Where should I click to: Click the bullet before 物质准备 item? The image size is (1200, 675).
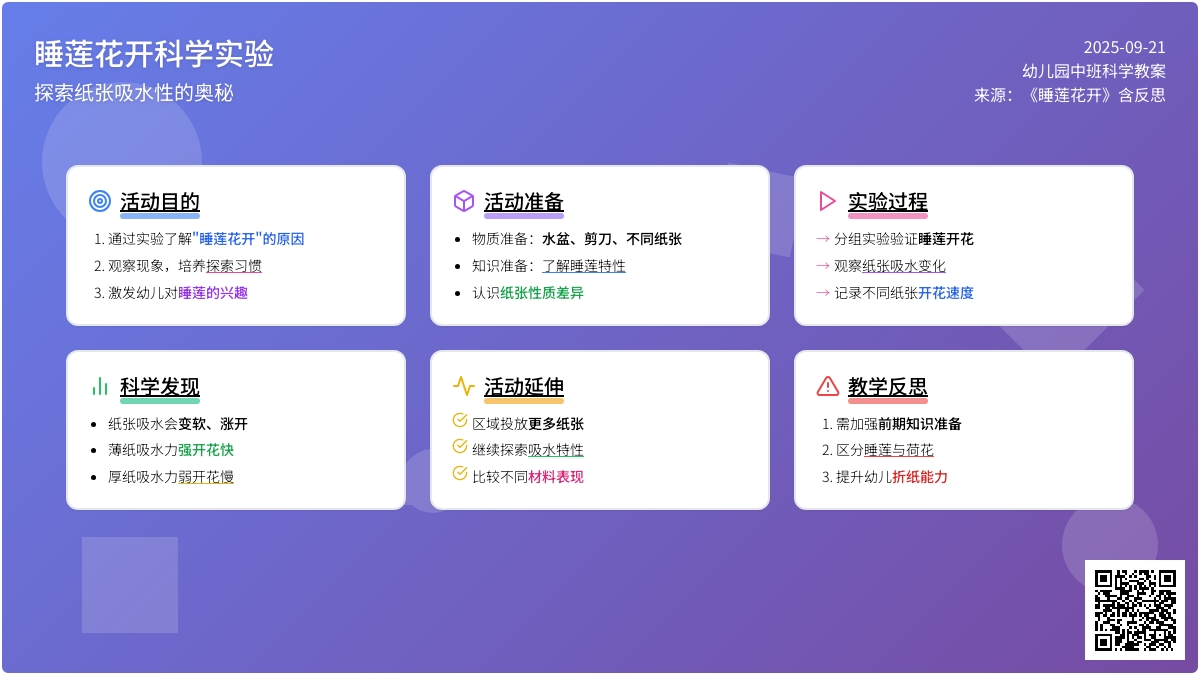point(459,239)
